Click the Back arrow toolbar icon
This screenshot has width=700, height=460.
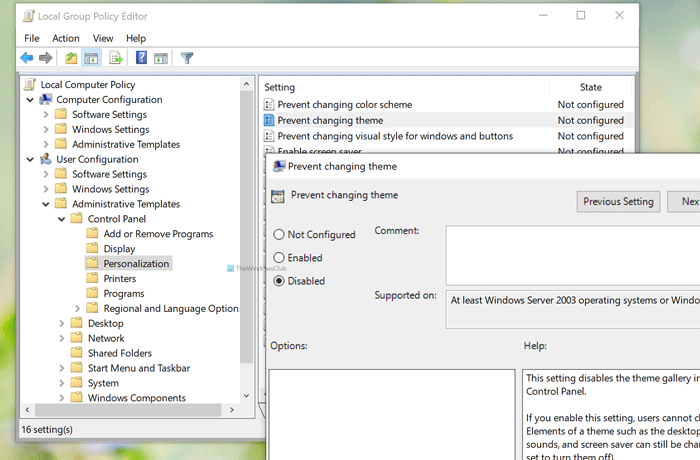(27, 58)
